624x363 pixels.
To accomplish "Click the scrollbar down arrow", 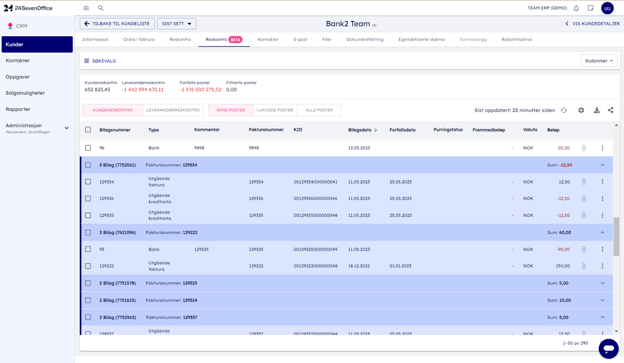I will coord(616,331).
